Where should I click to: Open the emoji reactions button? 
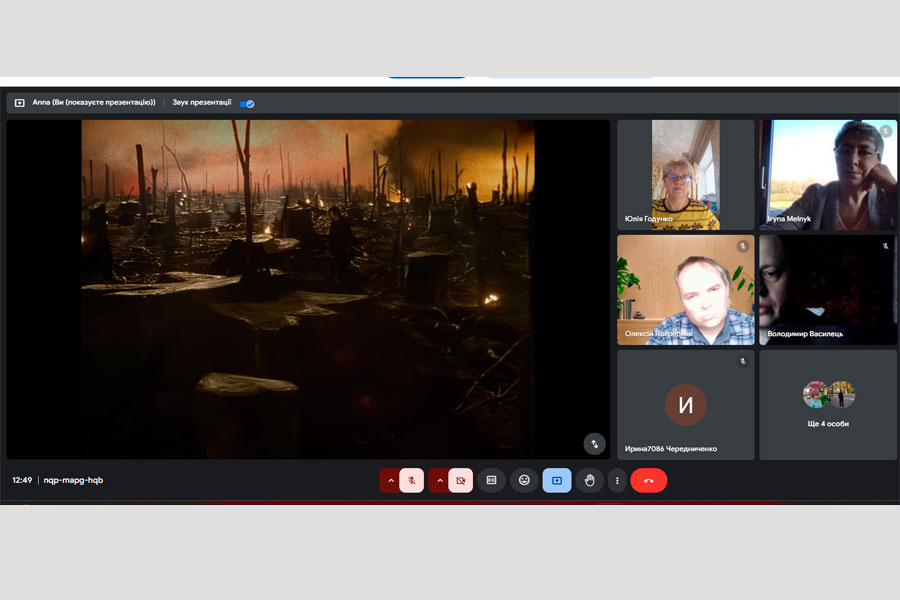pyautogui.click(x=524, y=480)
